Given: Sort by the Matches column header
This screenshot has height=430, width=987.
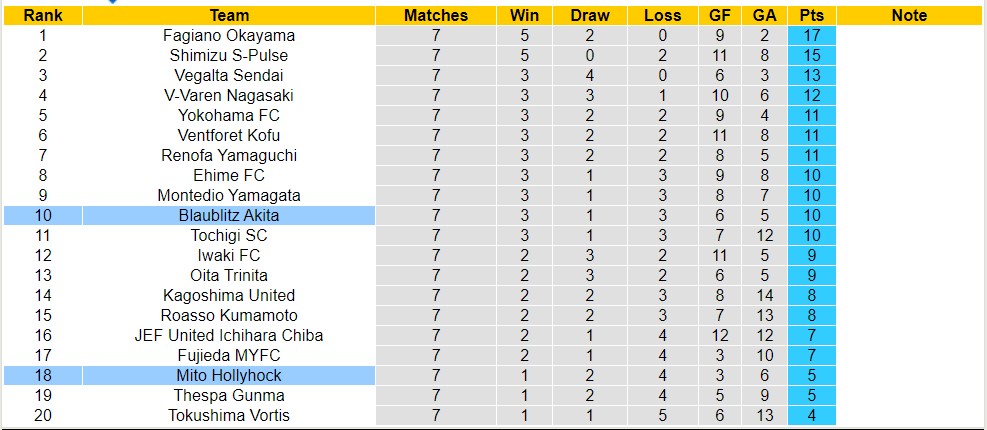Looking at the screenshot, I should click(x=435, y=15).
